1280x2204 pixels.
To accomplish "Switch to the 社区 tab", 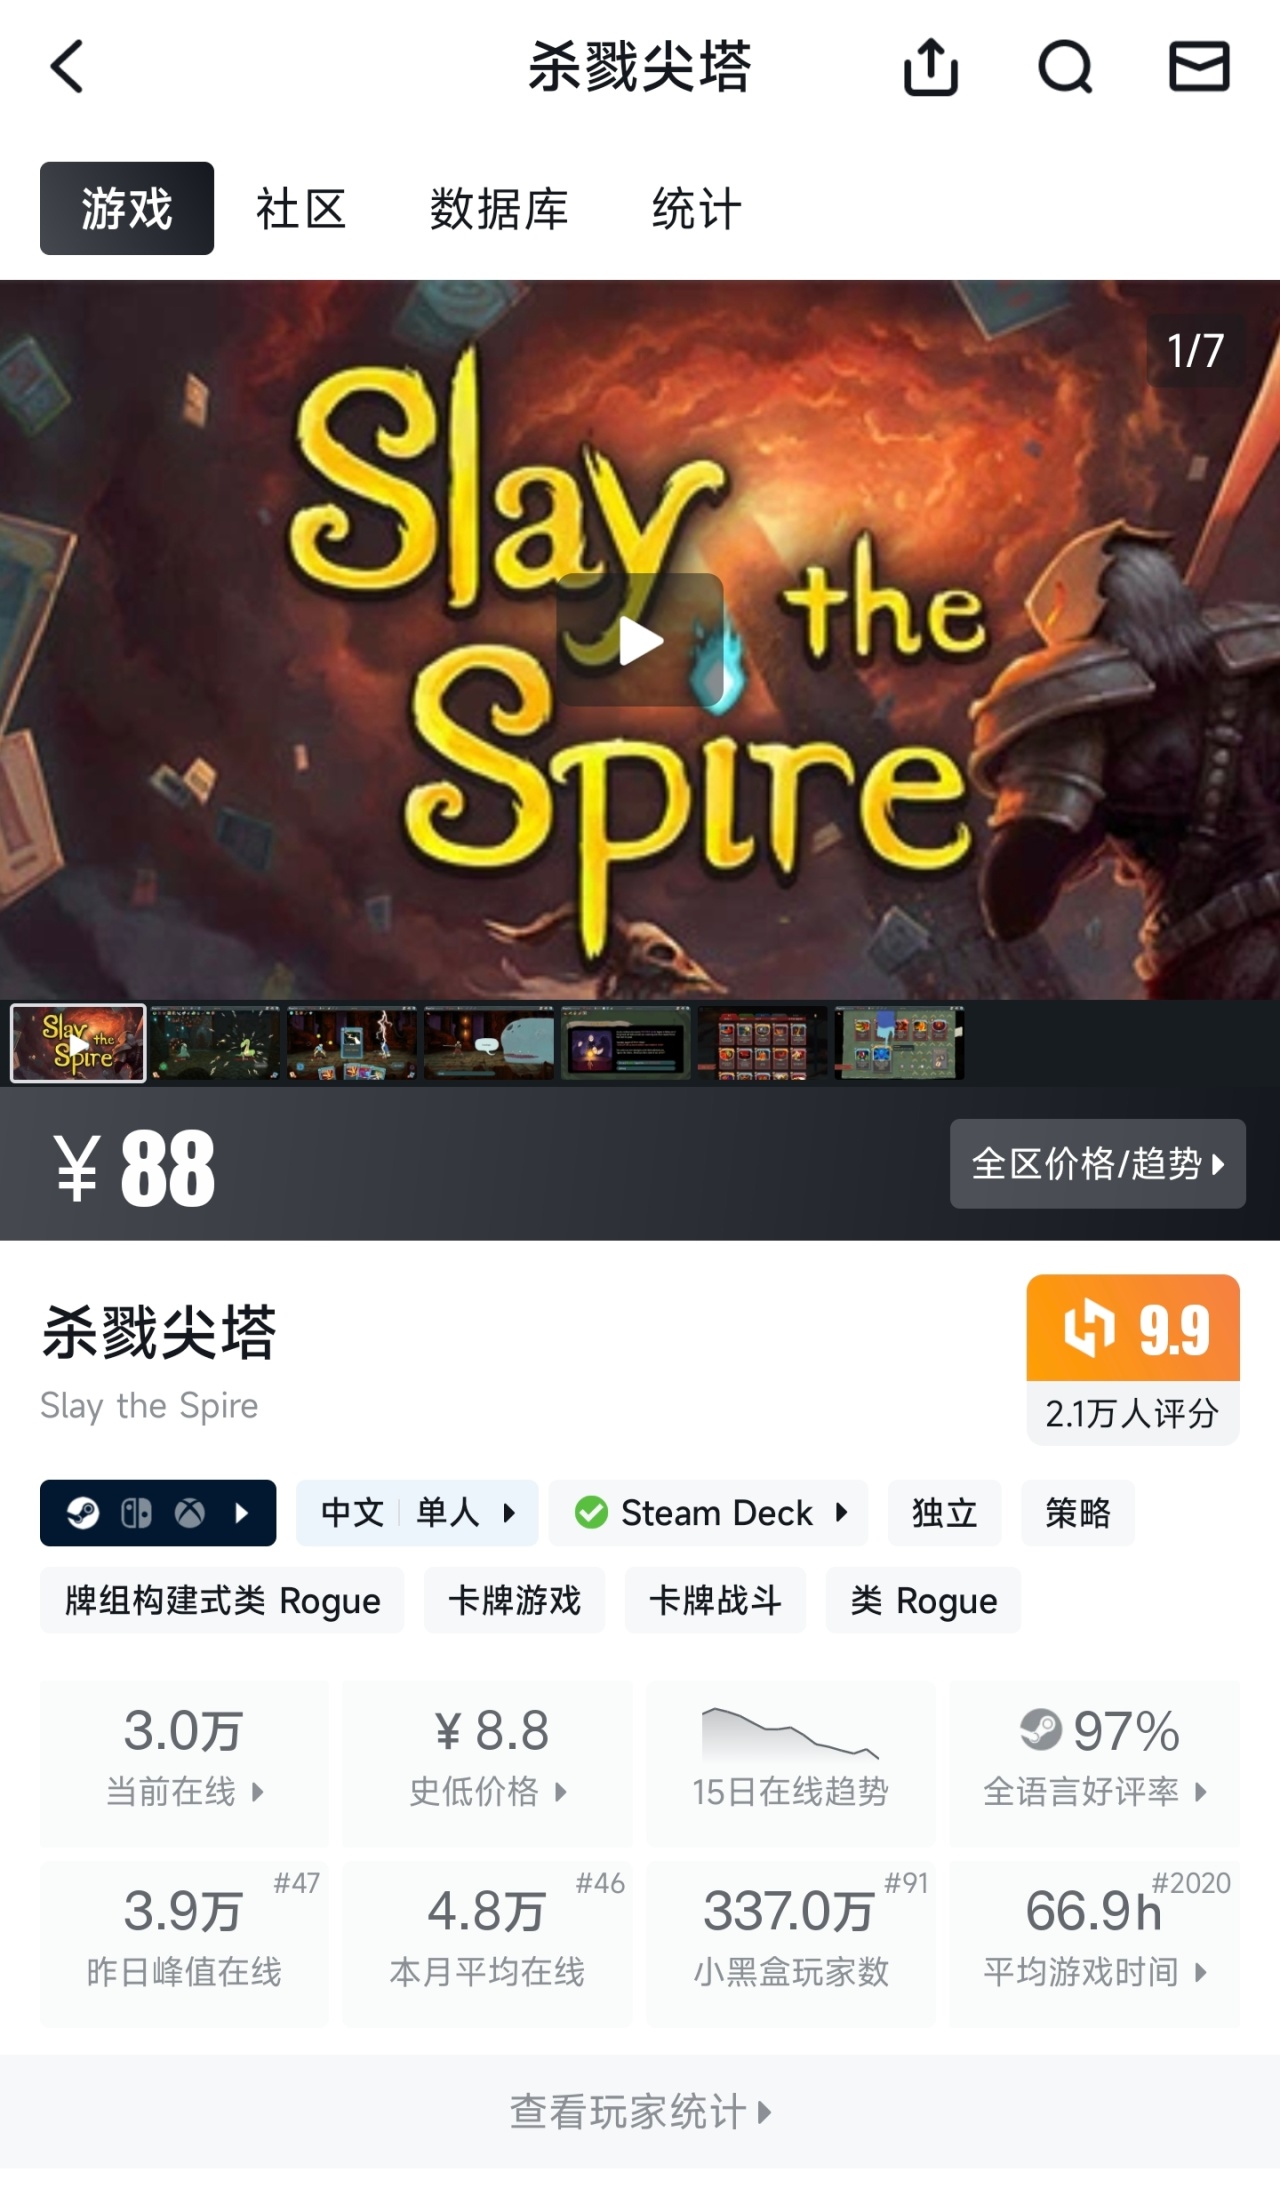I will 301,209.
